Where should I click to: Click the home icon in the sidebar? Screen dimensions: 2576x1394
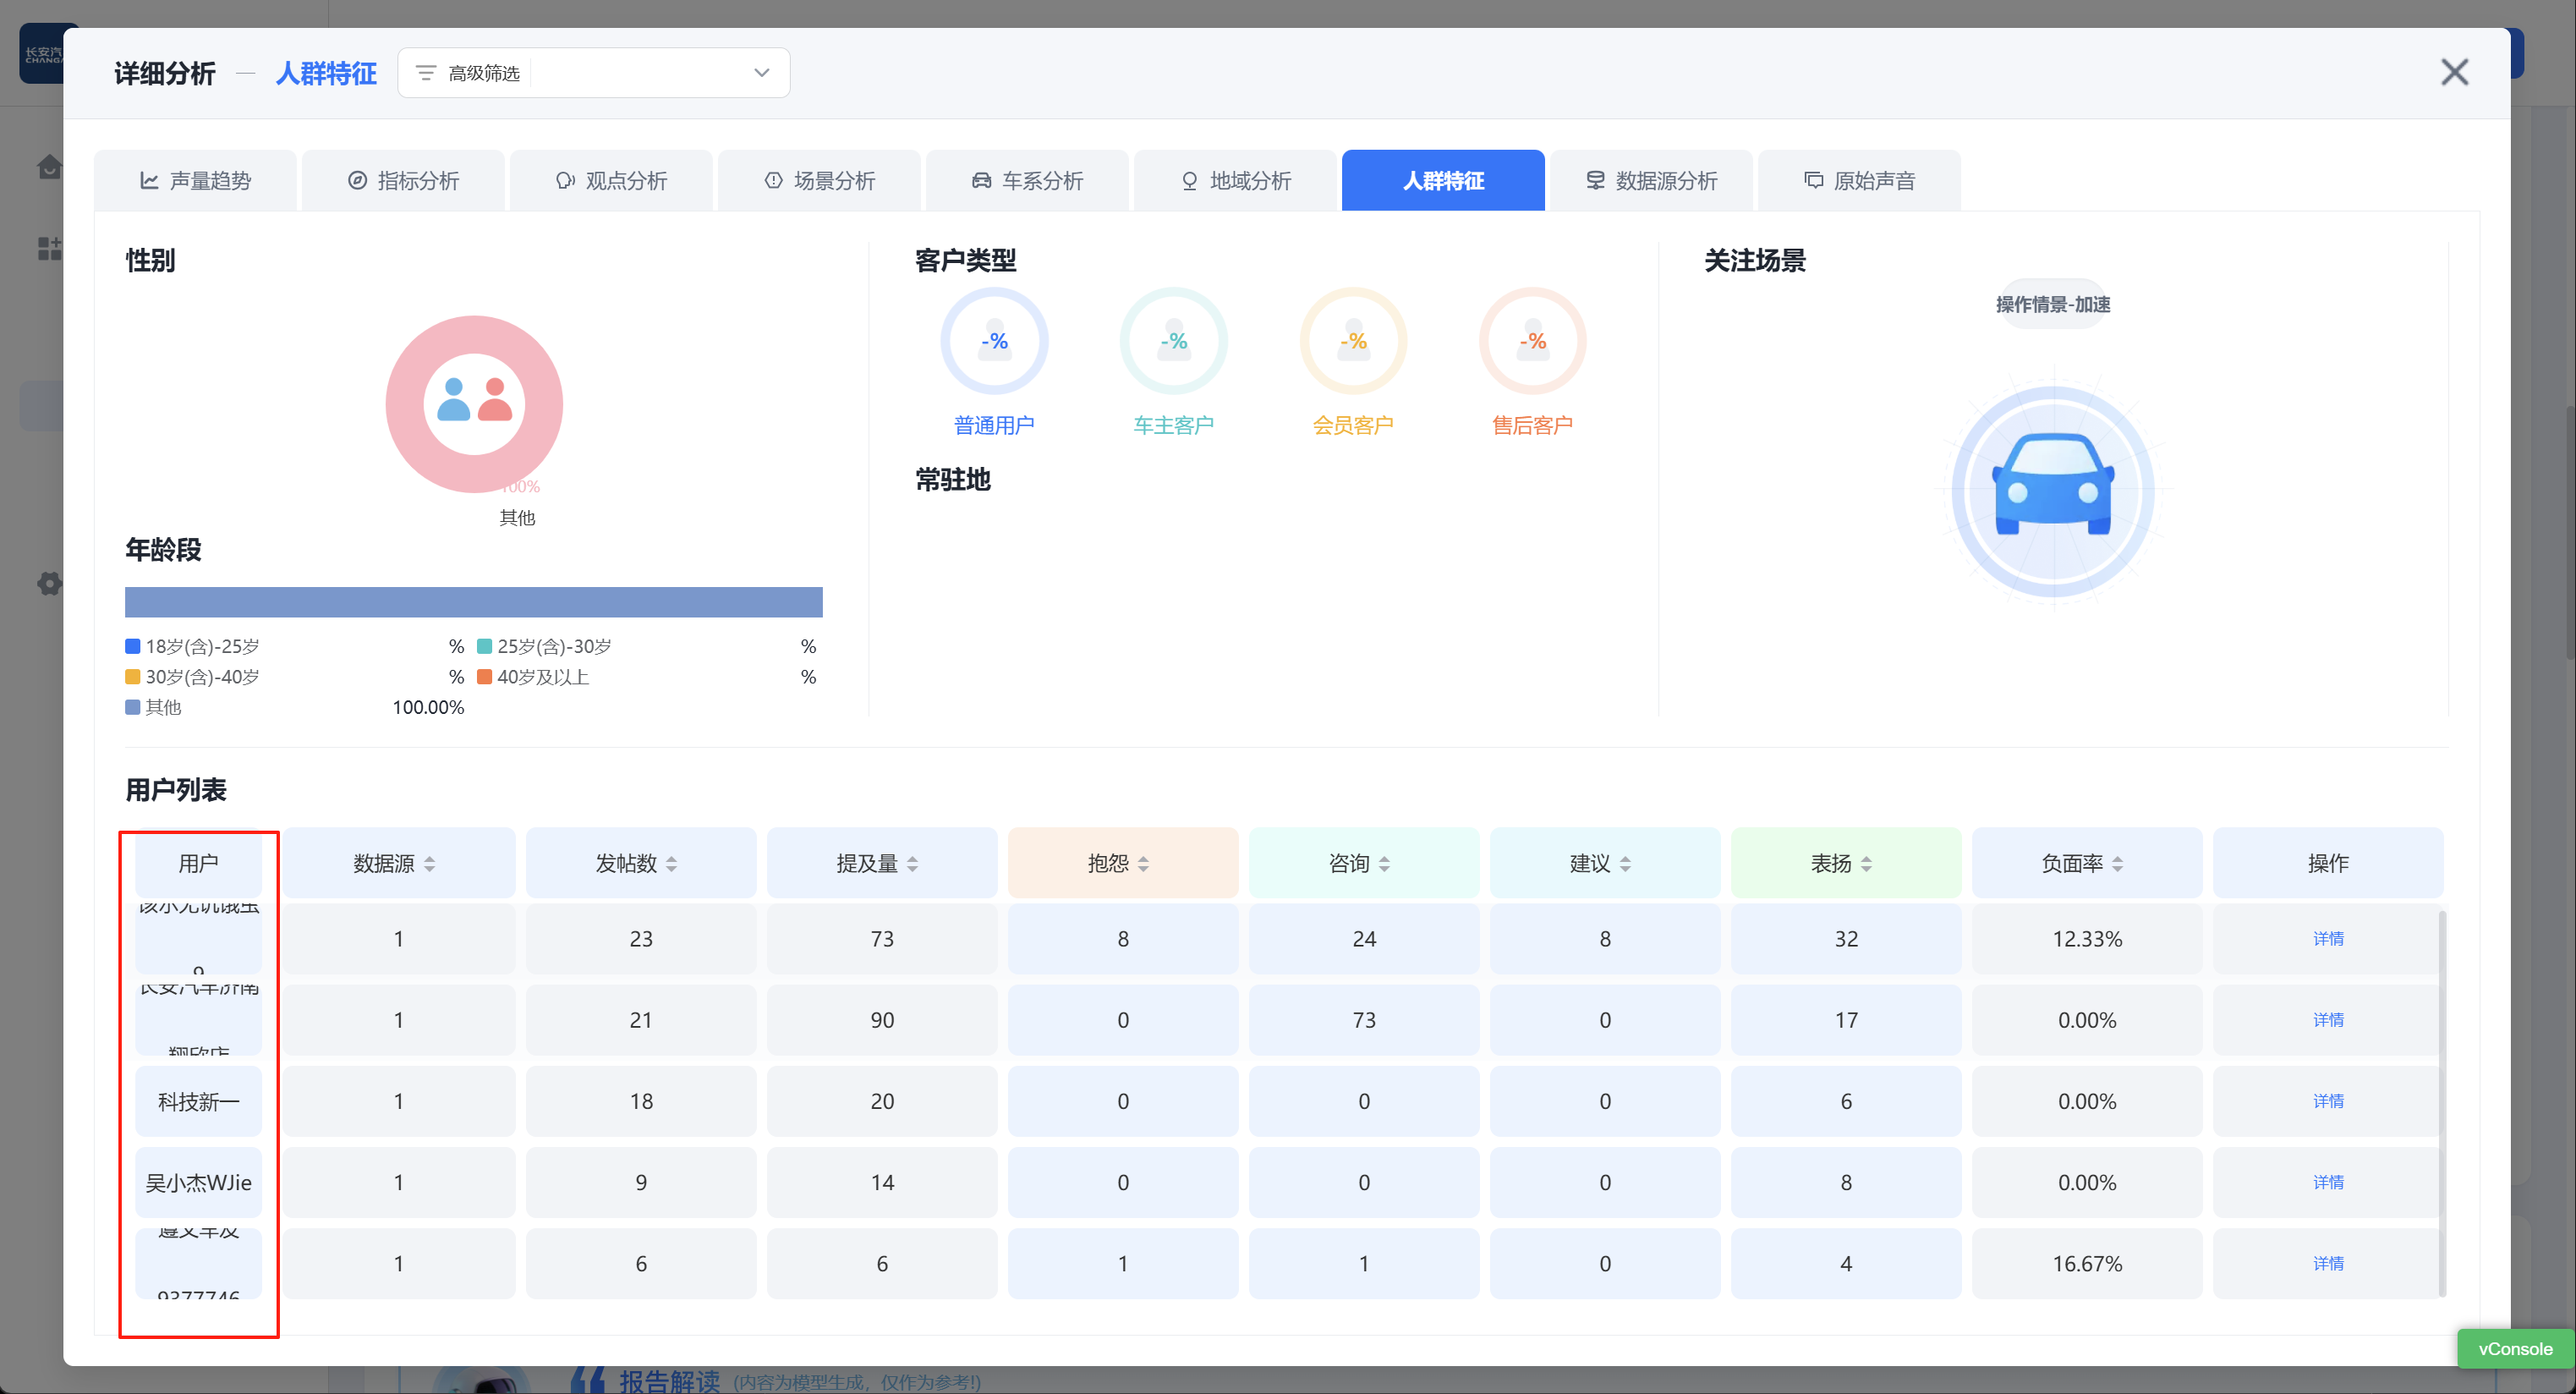point(48,166)
